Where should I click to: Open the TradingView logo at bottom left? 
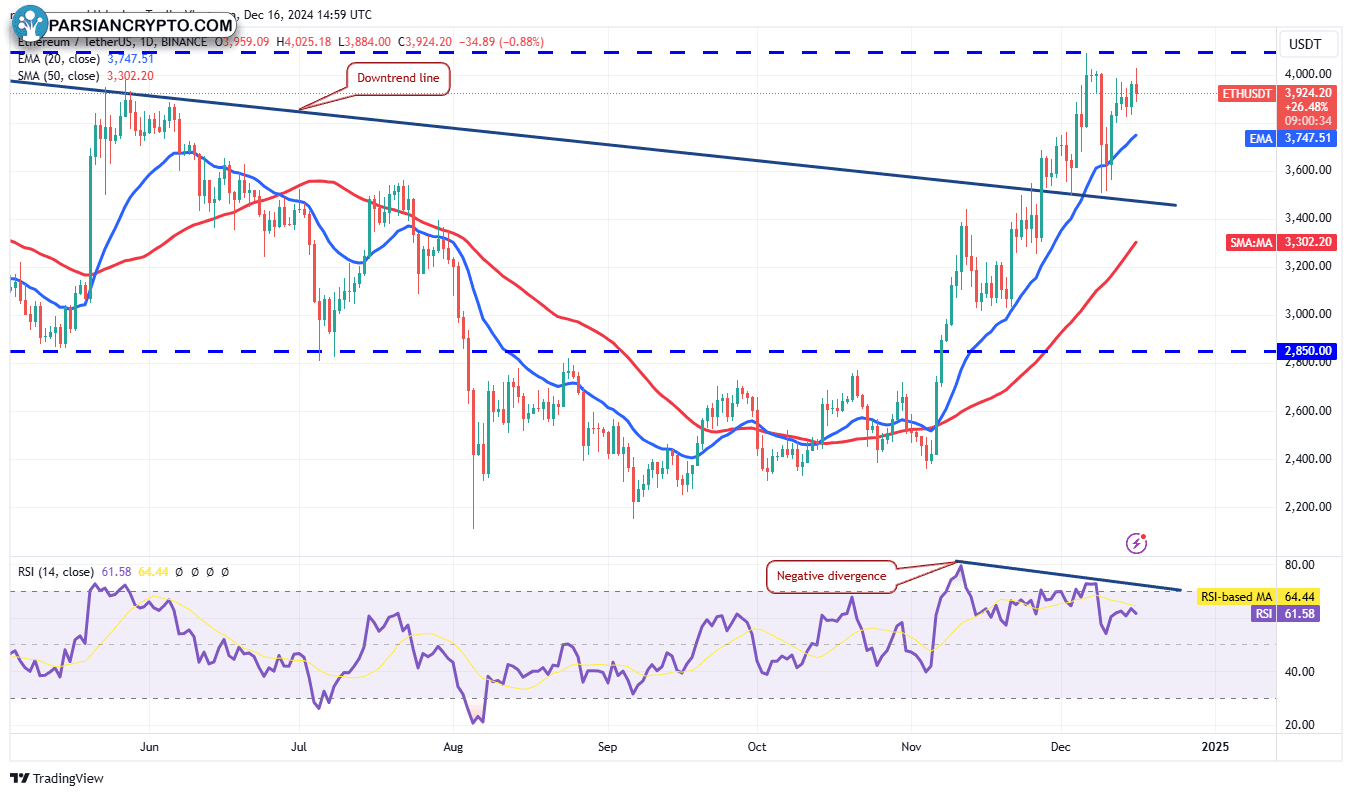point(57,778)
